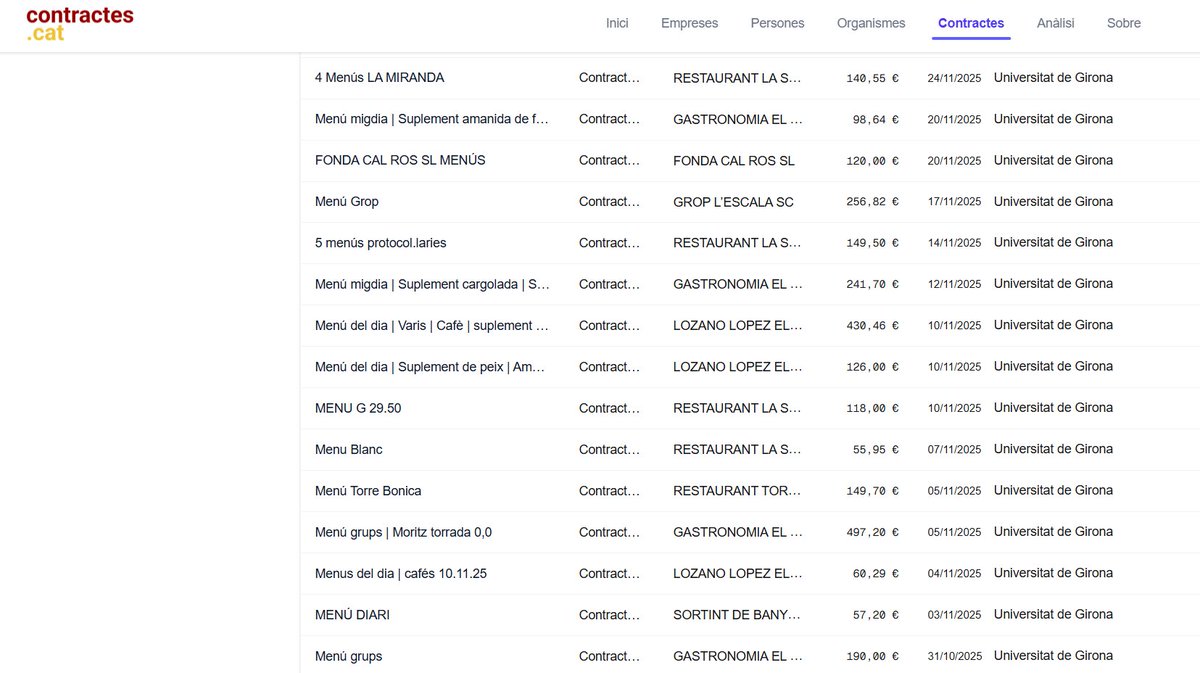Click the 497,20 € amount

coord(872,532)
